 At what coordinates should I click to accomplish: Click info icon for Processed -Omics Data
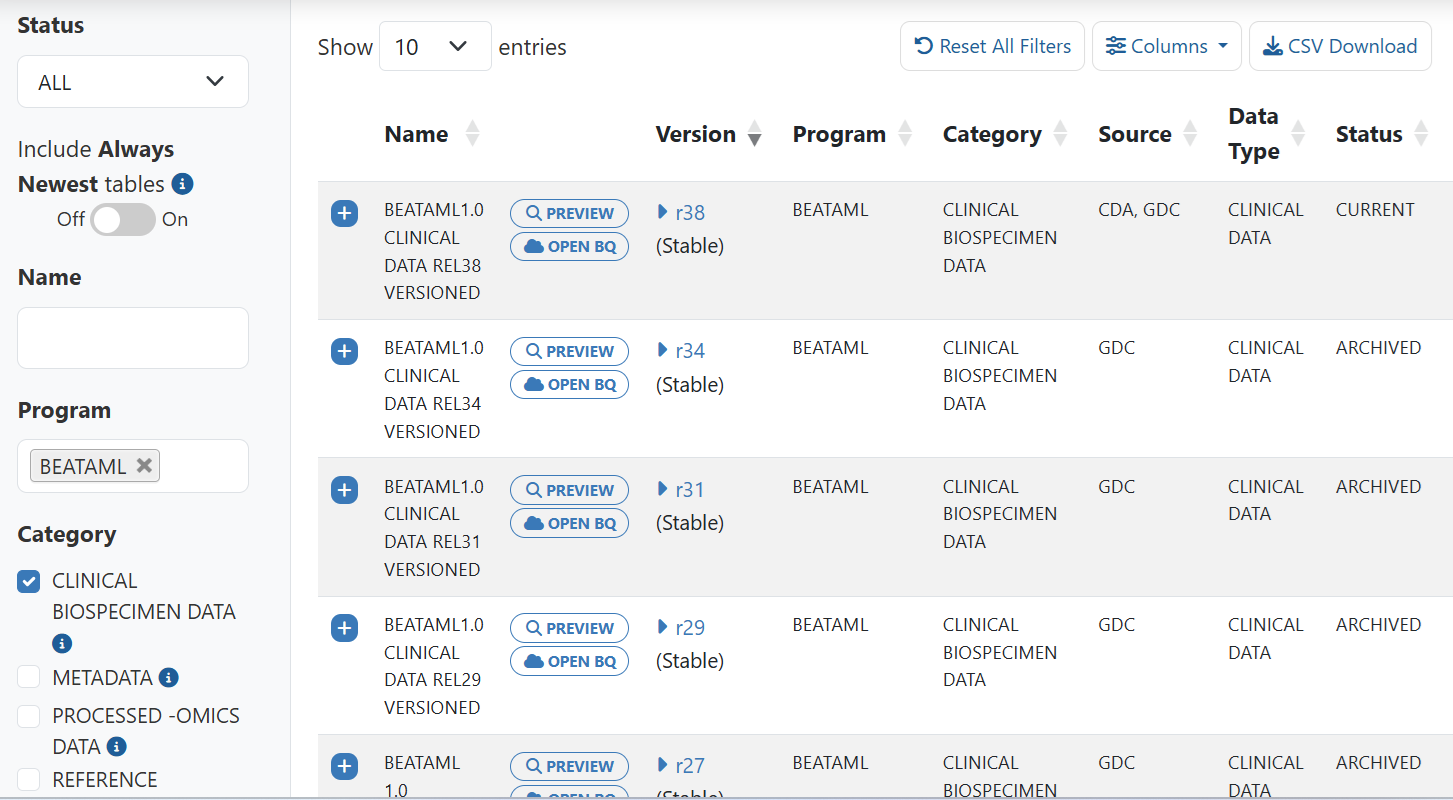(x=117, y=747)
